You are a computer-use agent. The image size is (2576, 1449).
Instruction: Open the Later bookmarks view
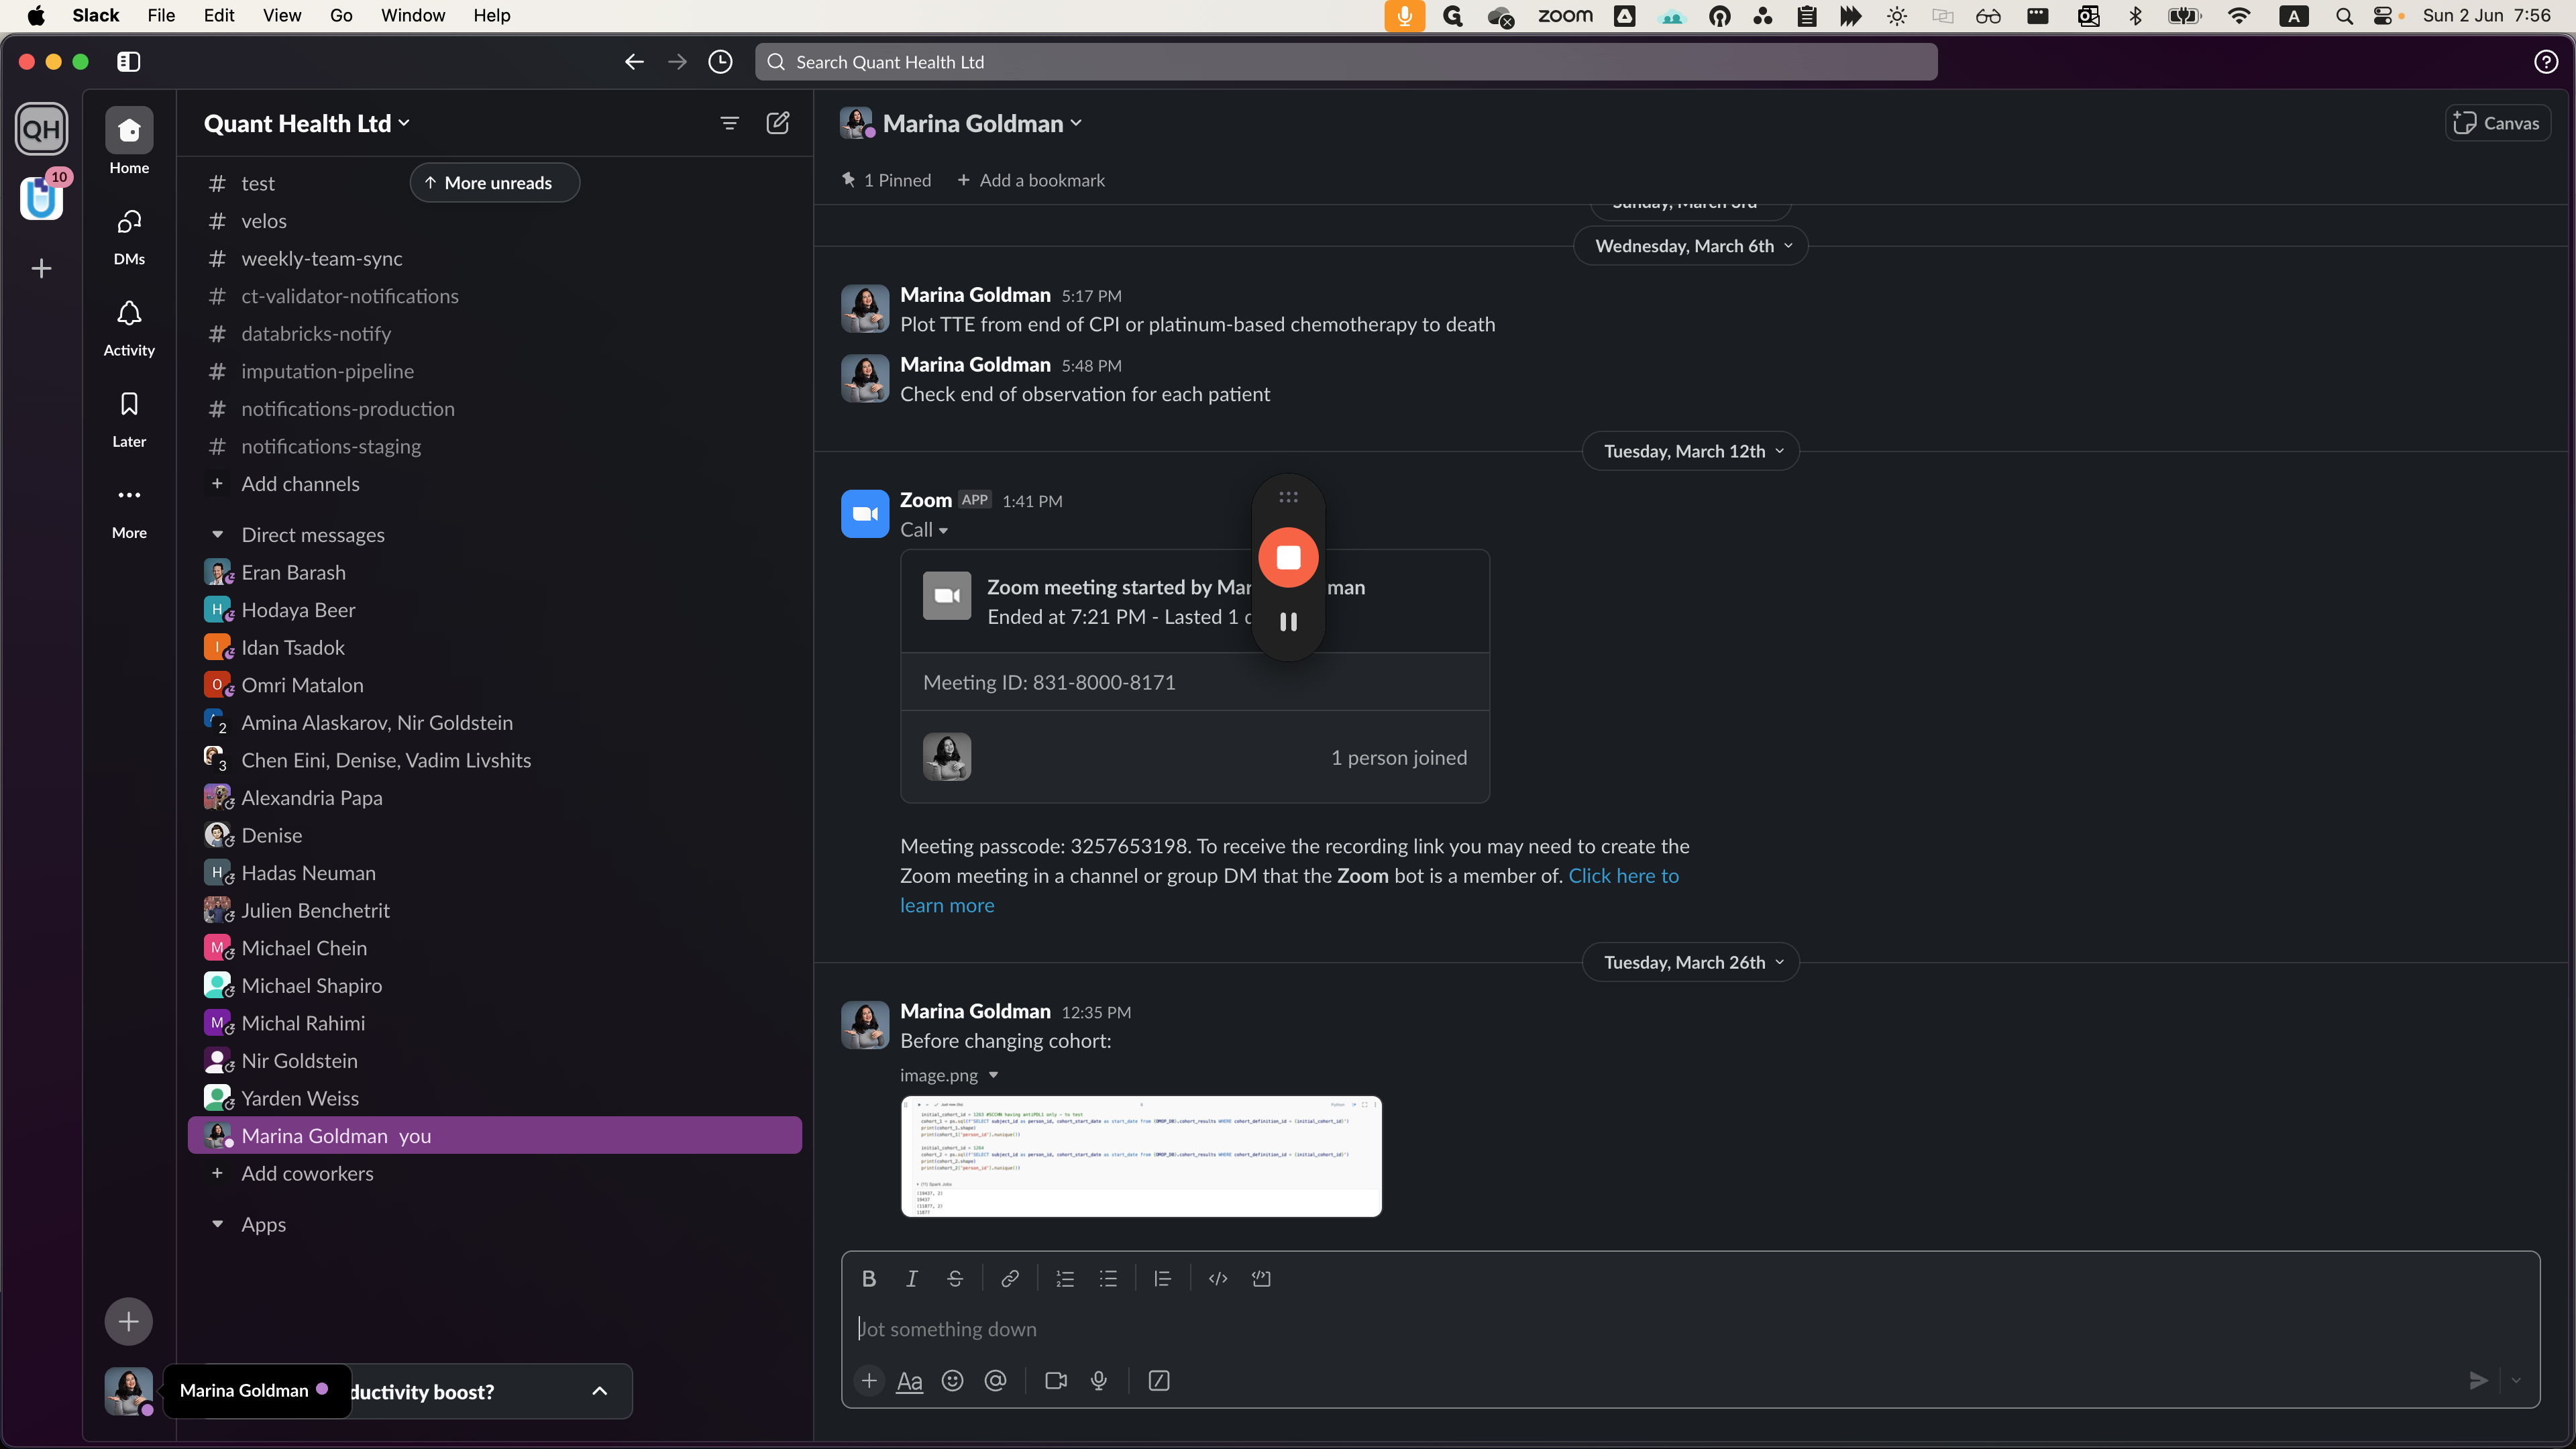(129, 419)
